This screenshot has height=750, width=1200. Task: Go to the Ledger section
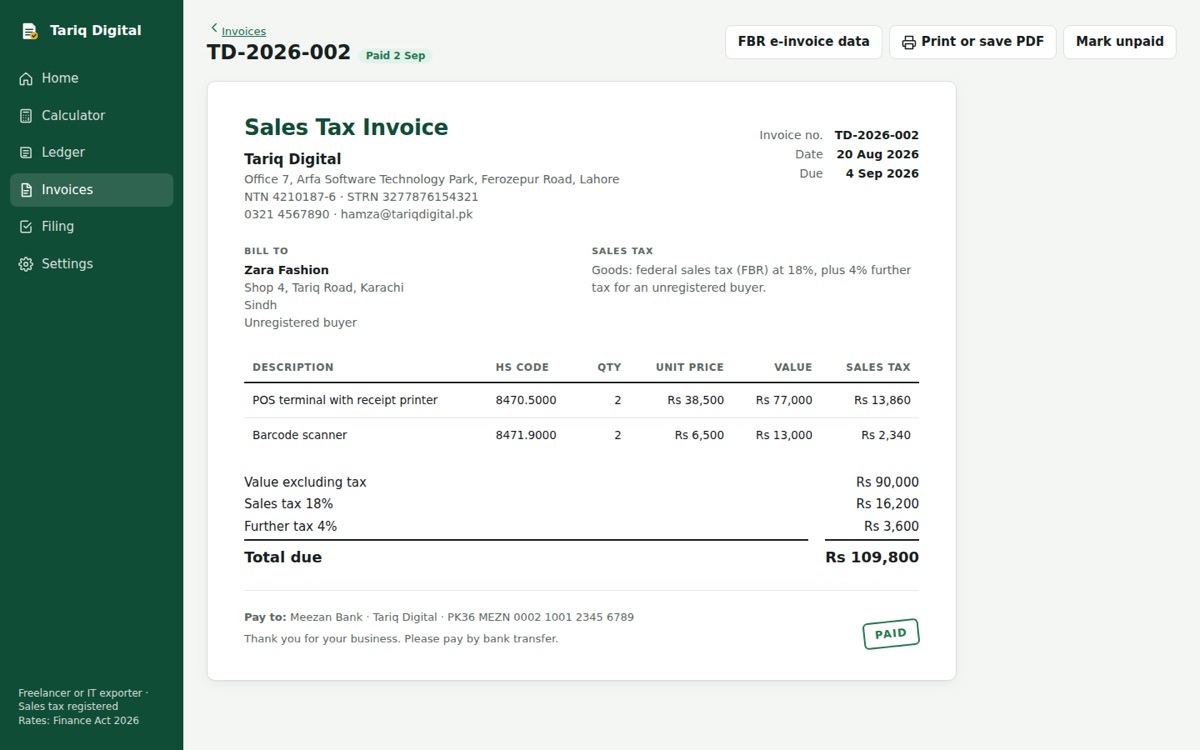click(x=92, y=153)
